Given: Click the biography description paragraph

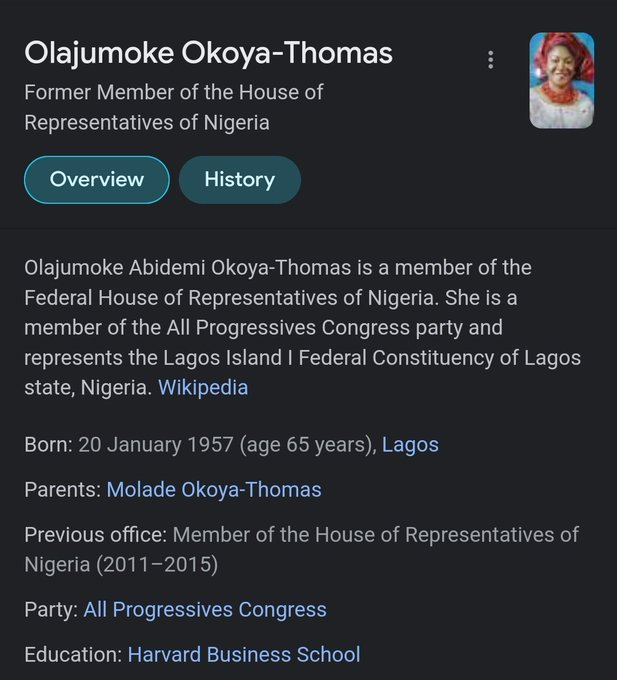Looking at the screenshot, I should coord(300,327).
